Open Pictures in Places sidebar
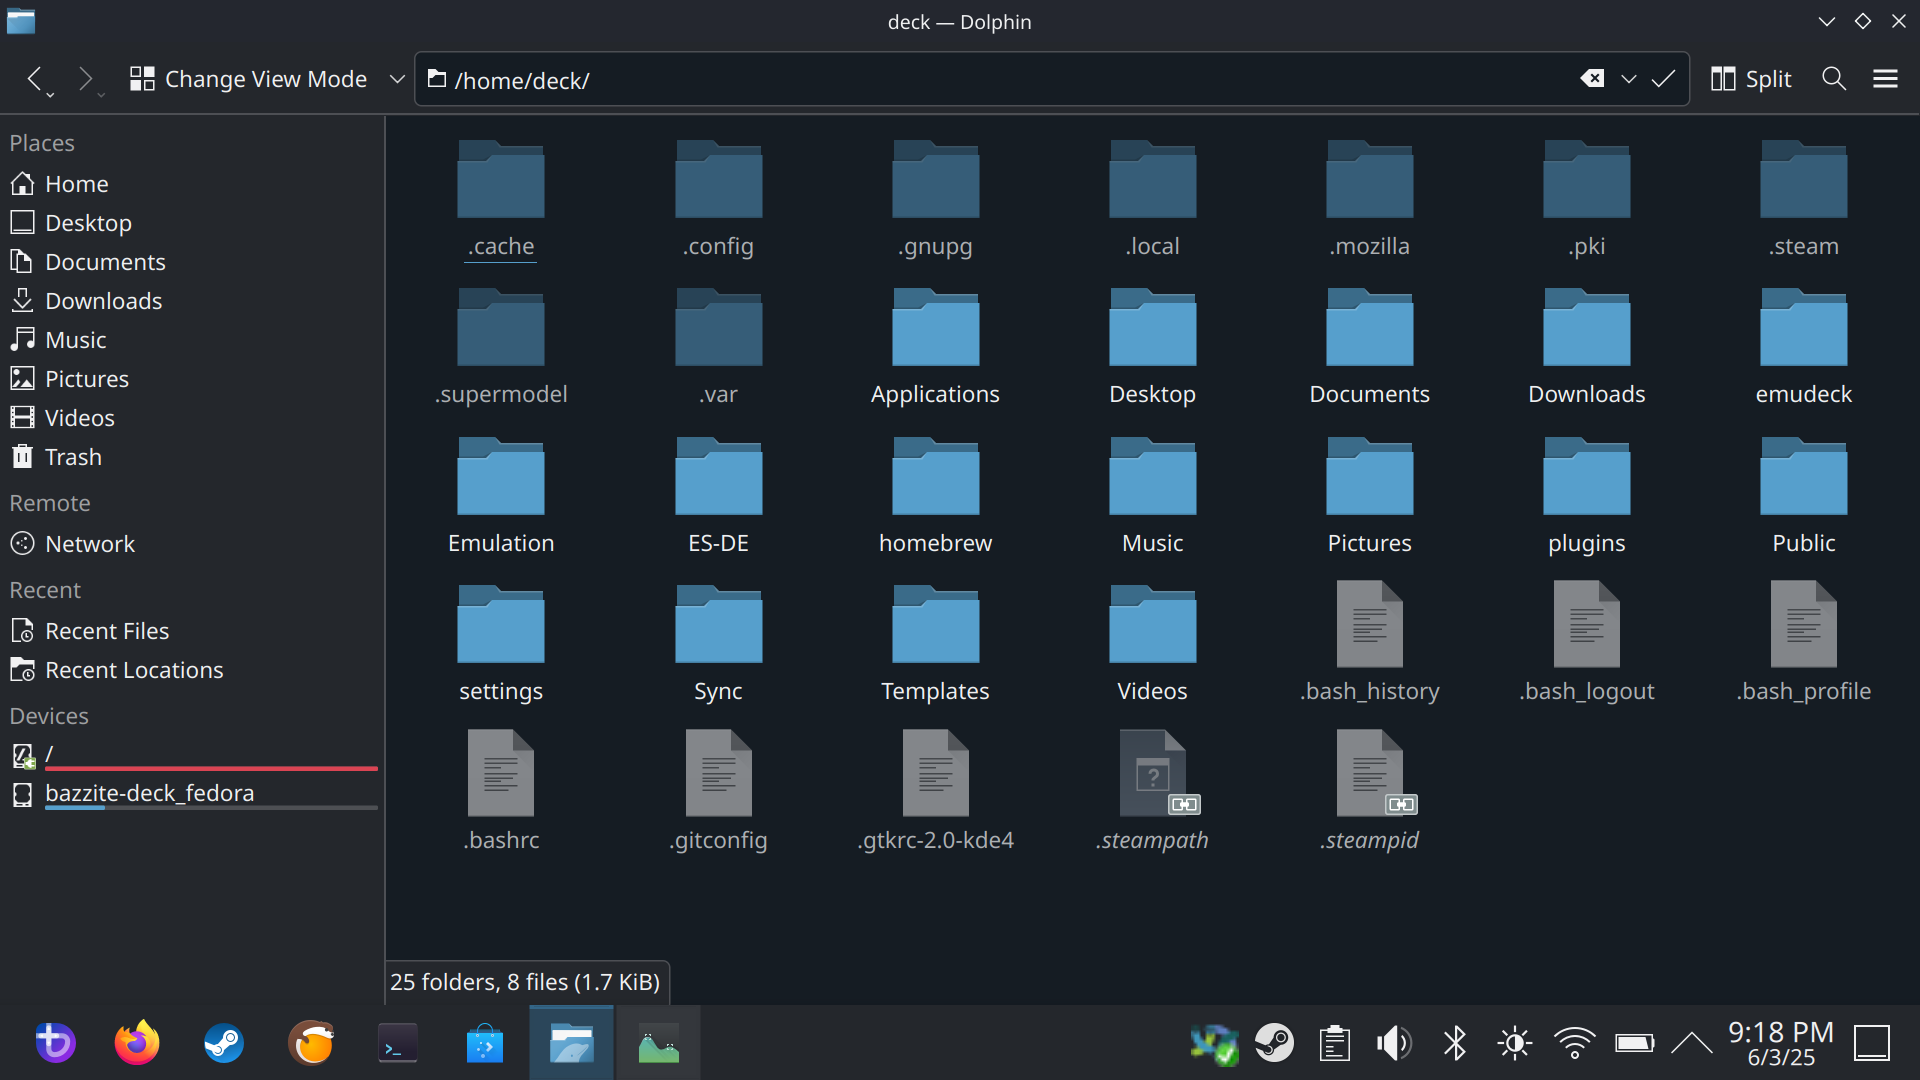Screen dimensions: 1920x1080 pyautogui.click(x=192, y=379)
